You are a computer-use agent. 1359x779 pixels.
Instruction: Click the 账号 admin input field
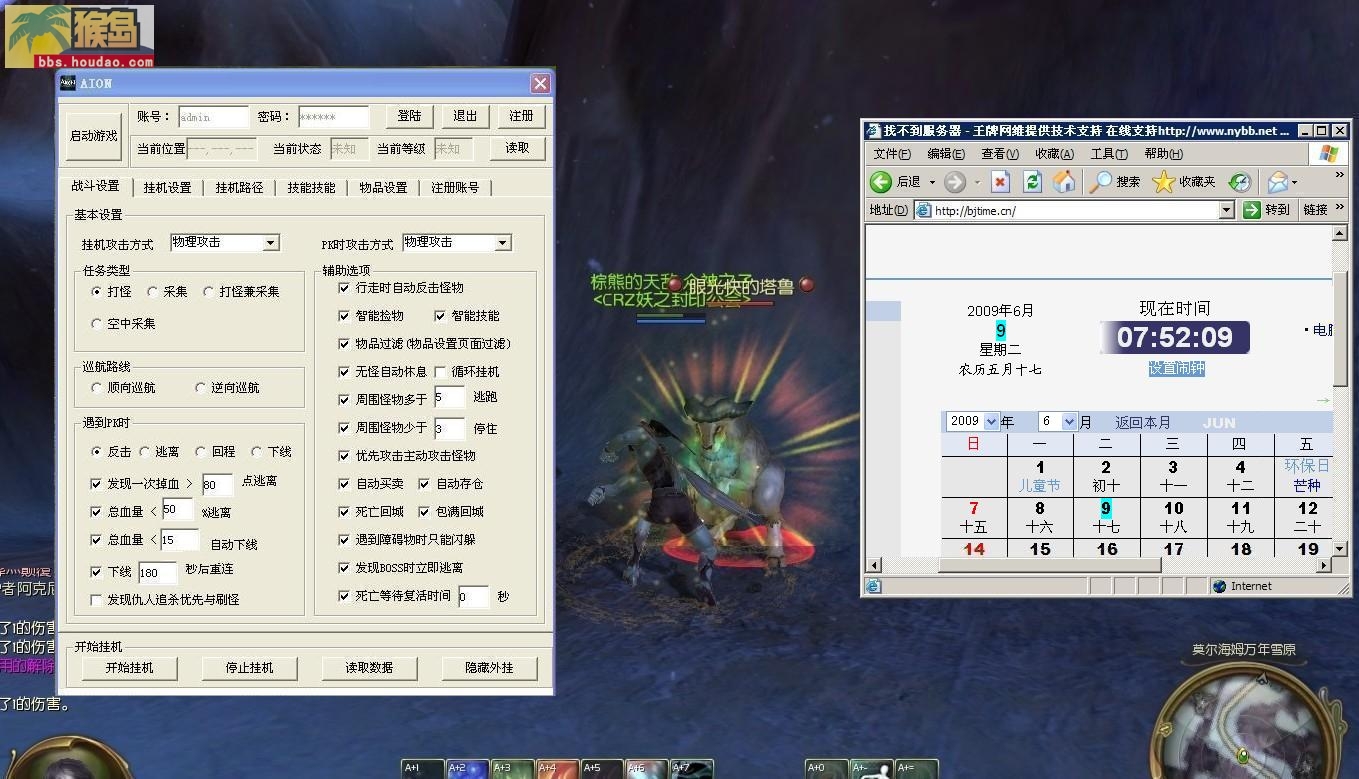(x=214, y=117)
